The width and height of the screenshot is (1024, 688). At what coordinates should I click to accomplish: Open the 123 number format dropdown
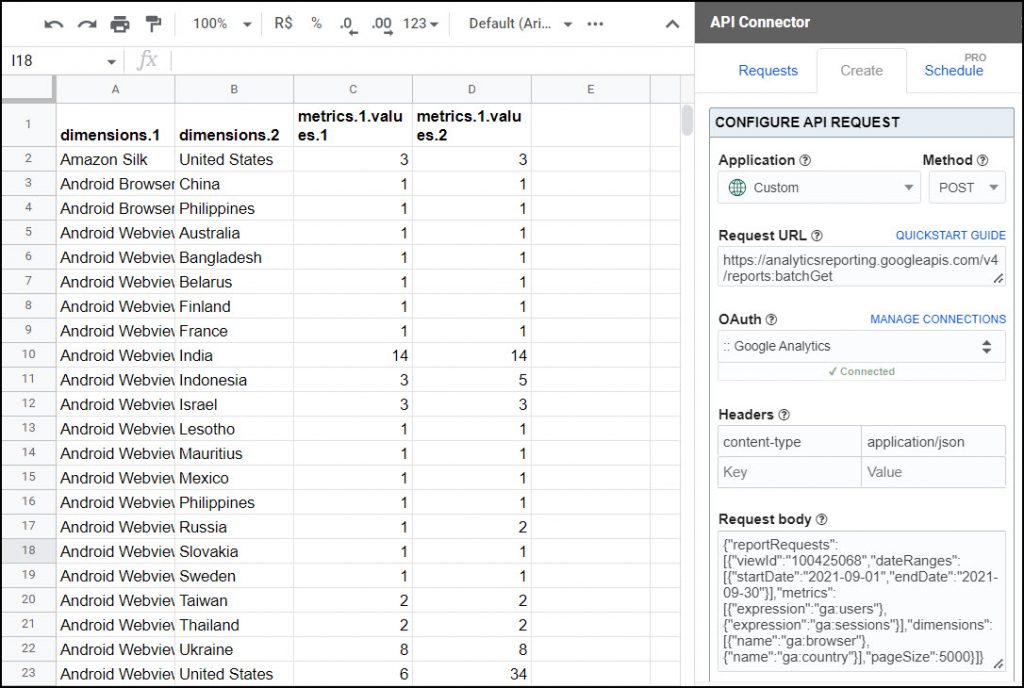pos(421,24)
